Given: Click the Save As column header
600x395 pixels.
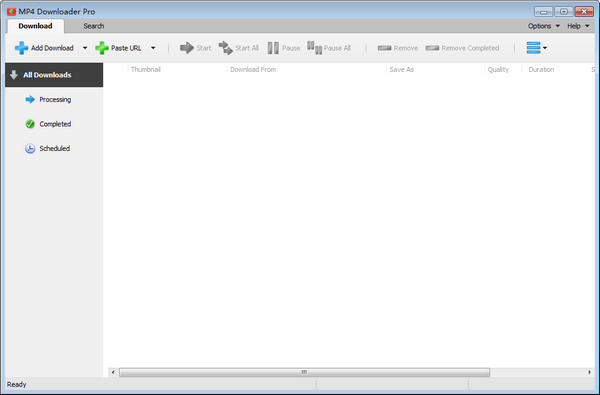Looking at the screenshot, I should 401,69.
